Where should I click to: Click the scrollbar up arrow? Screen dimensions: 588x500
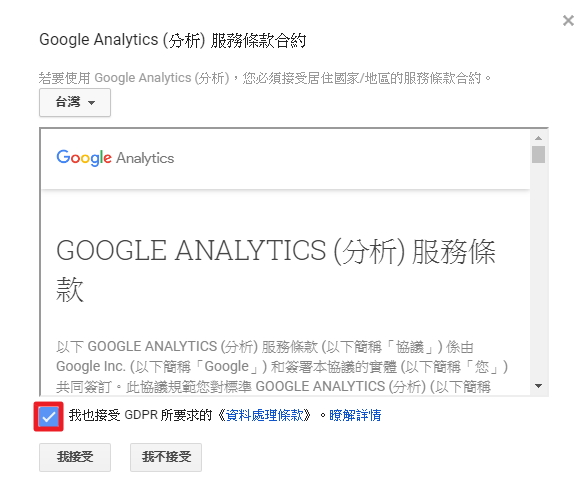click(538, 138)
